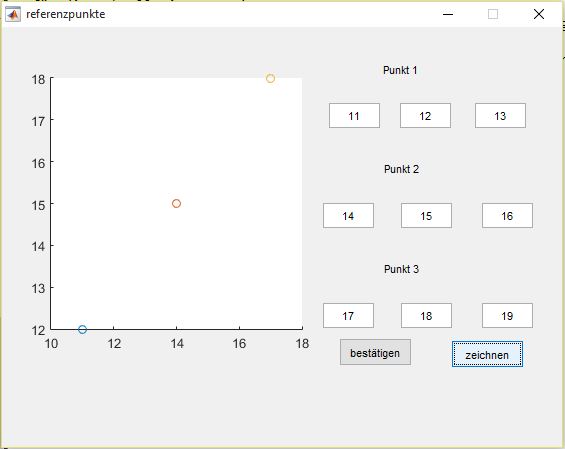Viewport: 565px width, 449px height.
Task: Click the Punkt 1 label
Action: [x=400, y=70]
